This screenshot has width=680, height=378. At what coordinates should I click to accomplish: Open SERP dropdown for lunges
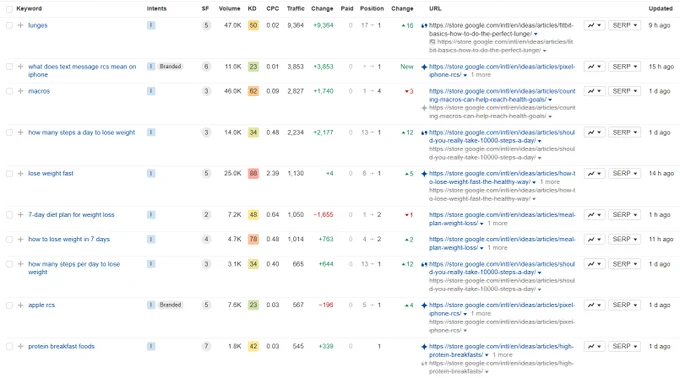(x=624, y=25)
